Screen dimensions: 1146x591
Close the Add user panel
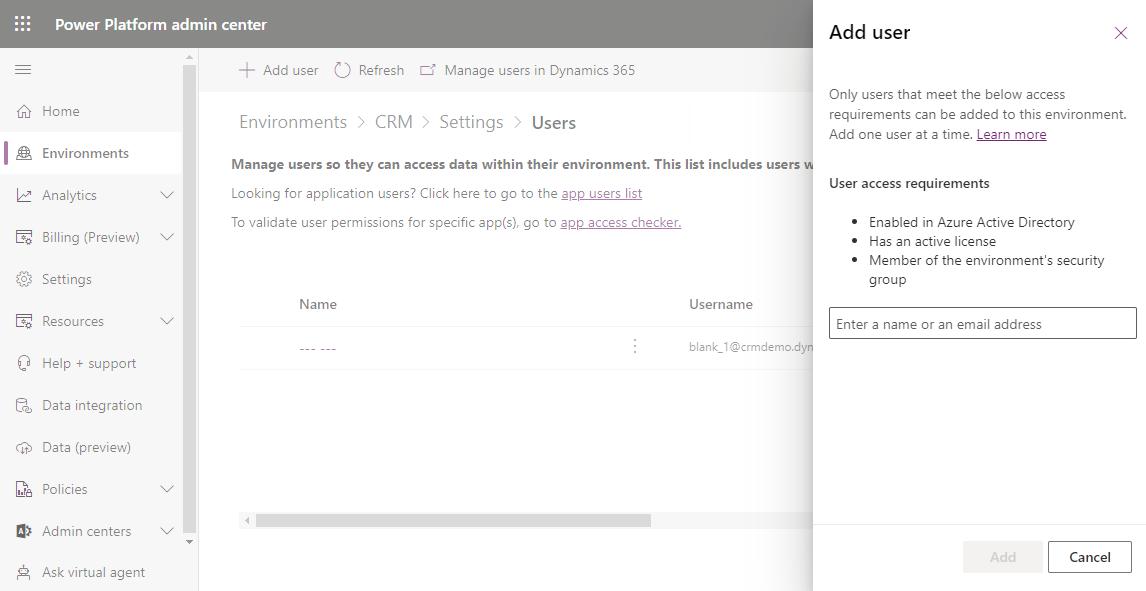(x=1120, y=33)
